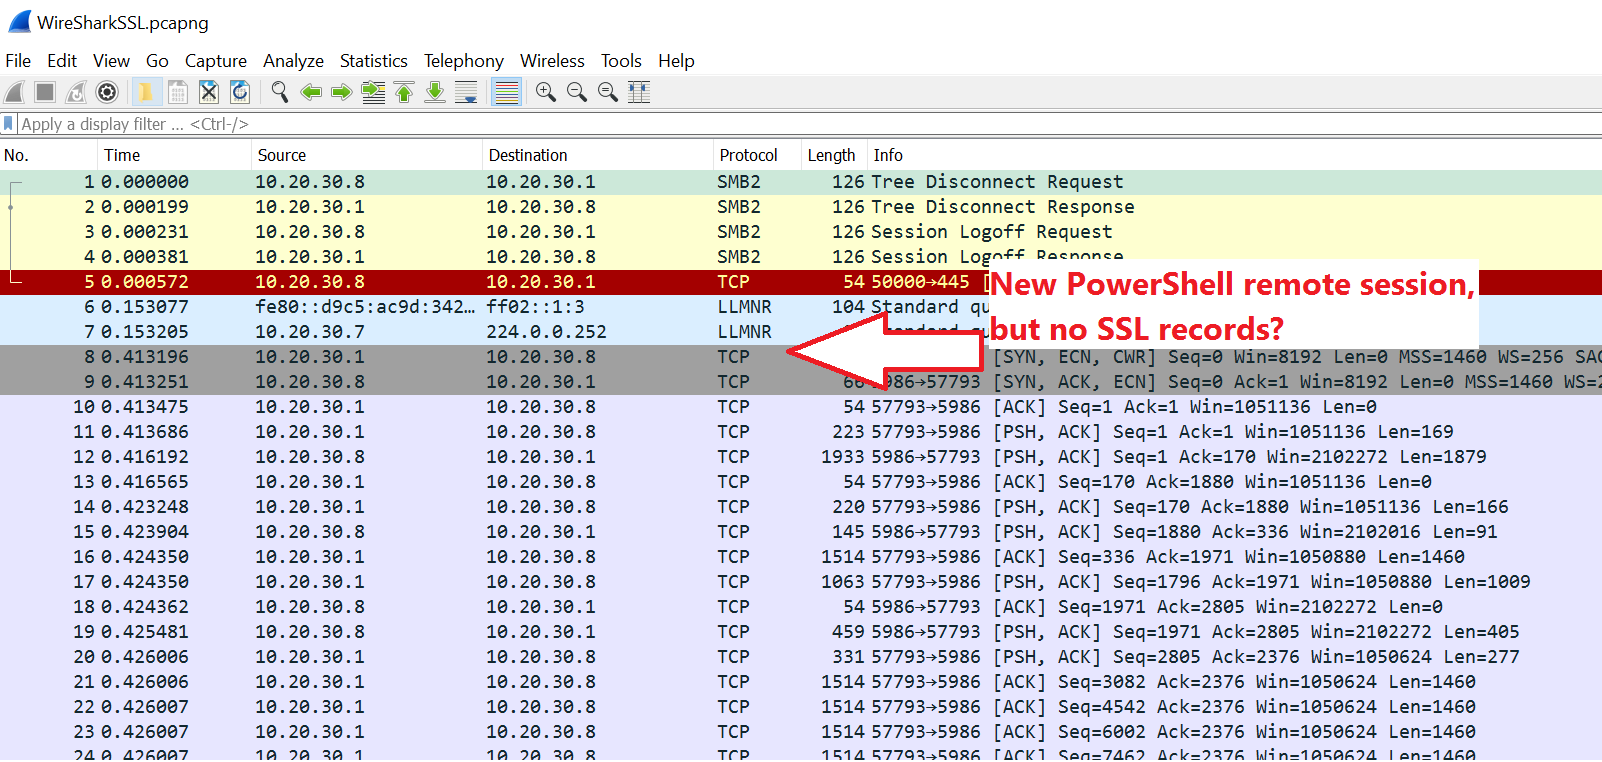
Task: Open the View menu
Action: (x=111, y=61)
